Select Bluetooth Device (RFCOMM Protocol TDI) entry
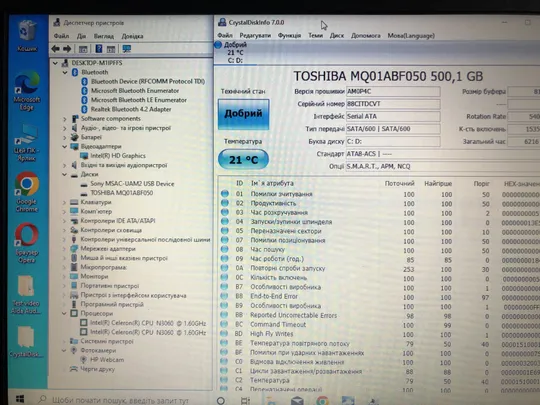 point(148,81)
